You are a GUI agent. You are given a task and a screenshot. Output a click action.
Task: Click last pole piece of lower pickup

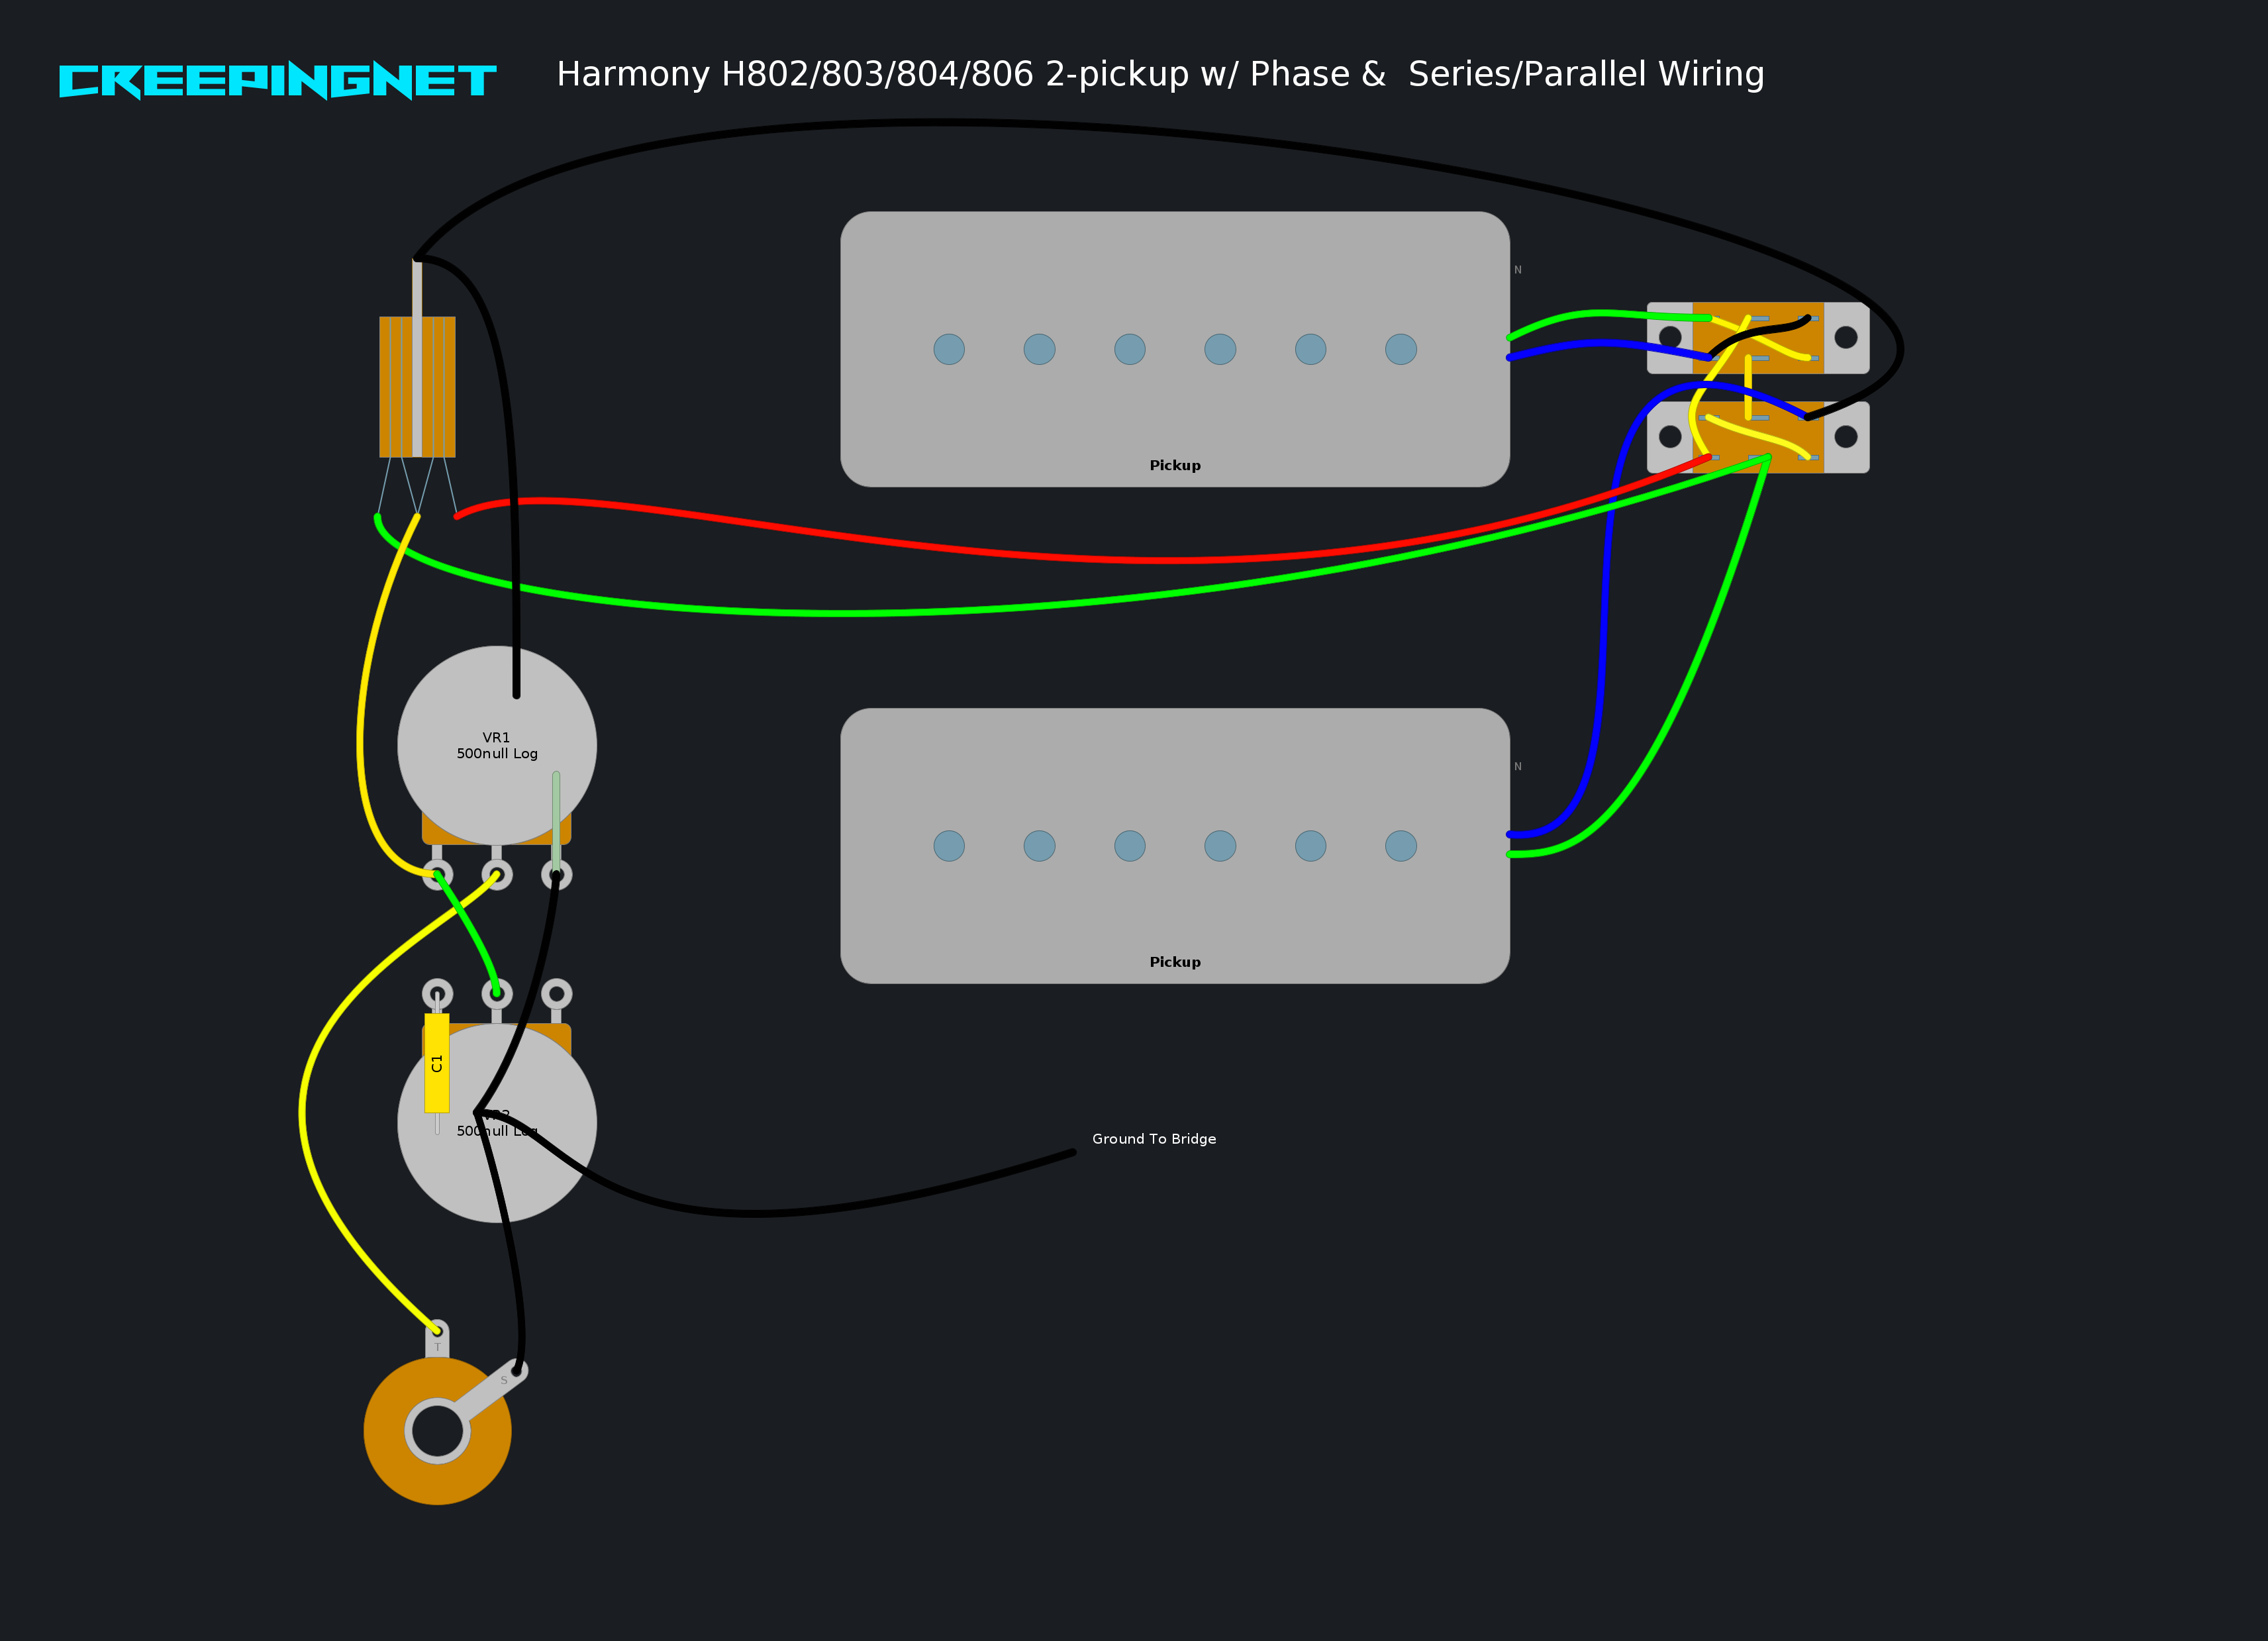point(1400,846)
